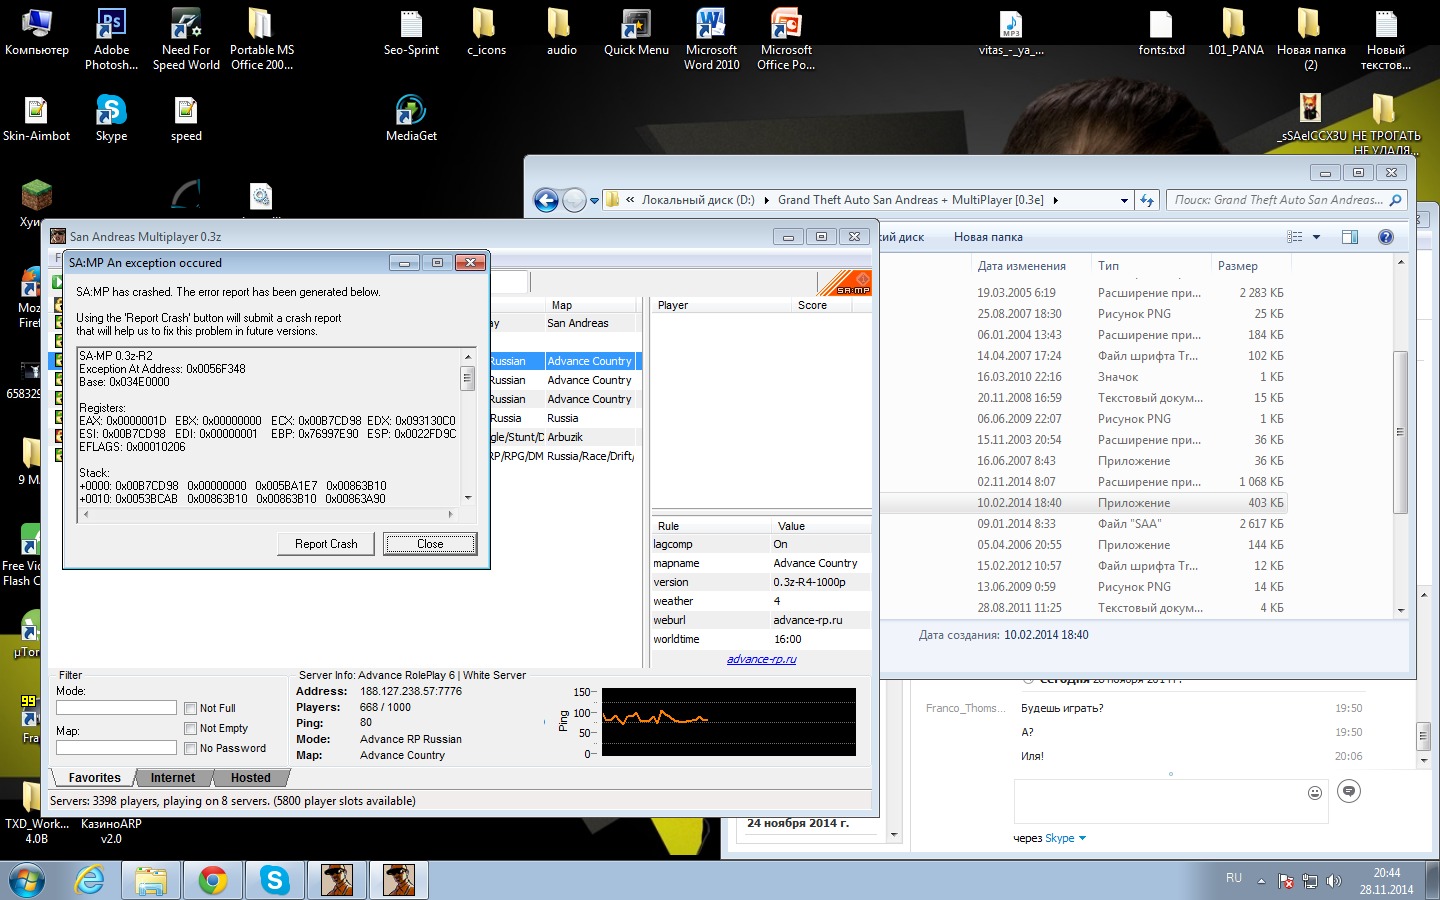Expand the Grand Theft Auto folder breadcrumb arrow
Viewport: 1440px width, 900px height.
(x=1055, y=200)
